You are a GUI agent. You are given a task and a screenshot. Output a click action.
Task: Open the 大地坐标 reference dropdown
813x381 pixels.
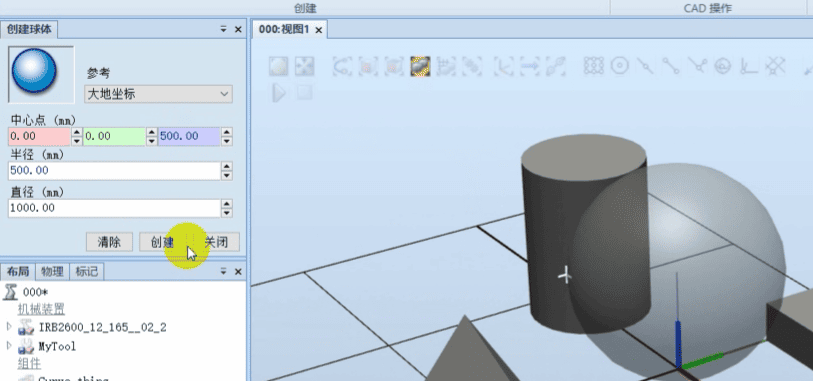(x=158, y=94)
